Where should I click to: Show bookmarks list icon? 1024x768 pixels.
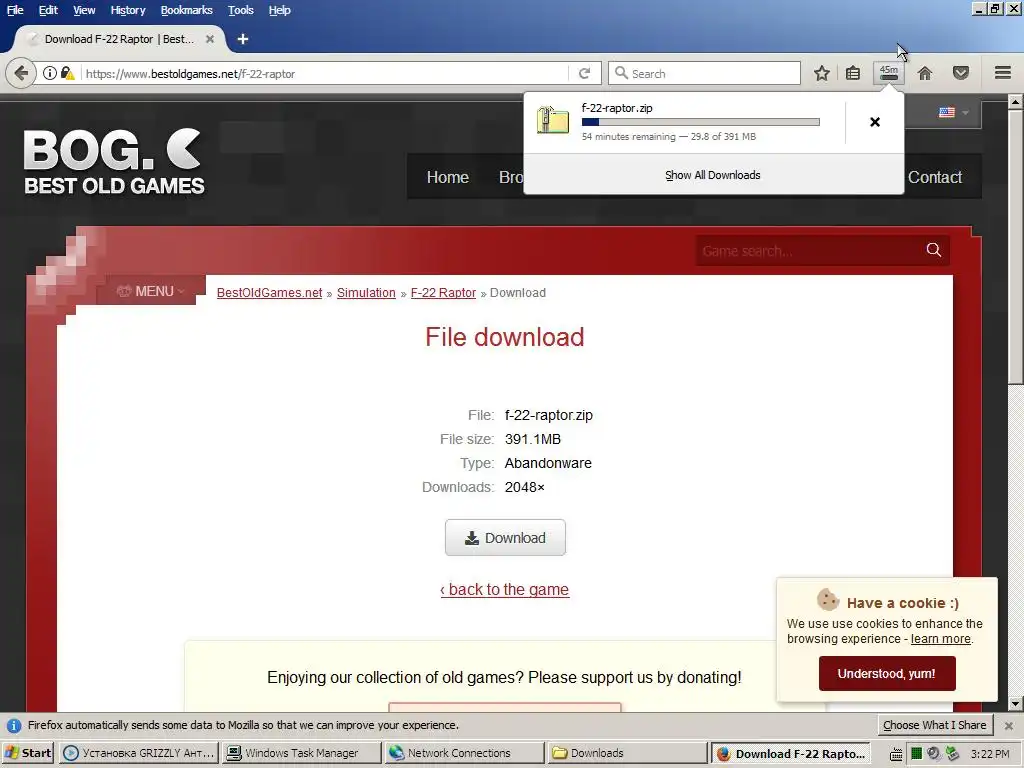[x=853, y=73]
